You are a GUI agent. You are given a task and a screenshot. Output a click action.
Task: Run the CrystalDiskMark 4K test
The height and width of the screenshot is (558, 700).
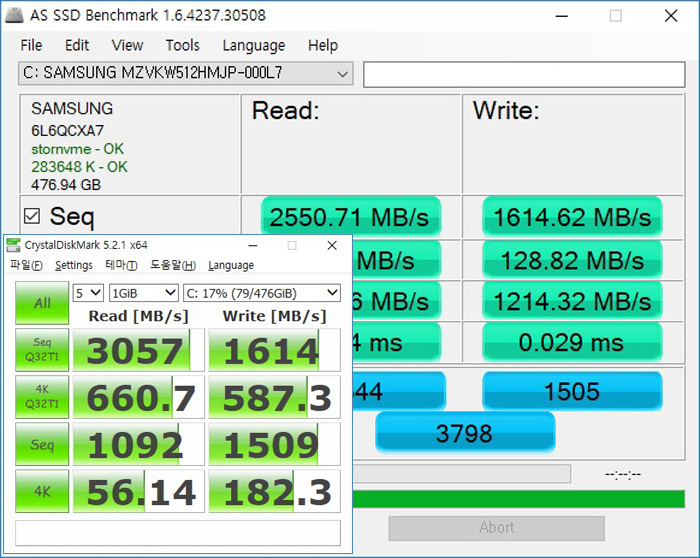tap(42, 491)
